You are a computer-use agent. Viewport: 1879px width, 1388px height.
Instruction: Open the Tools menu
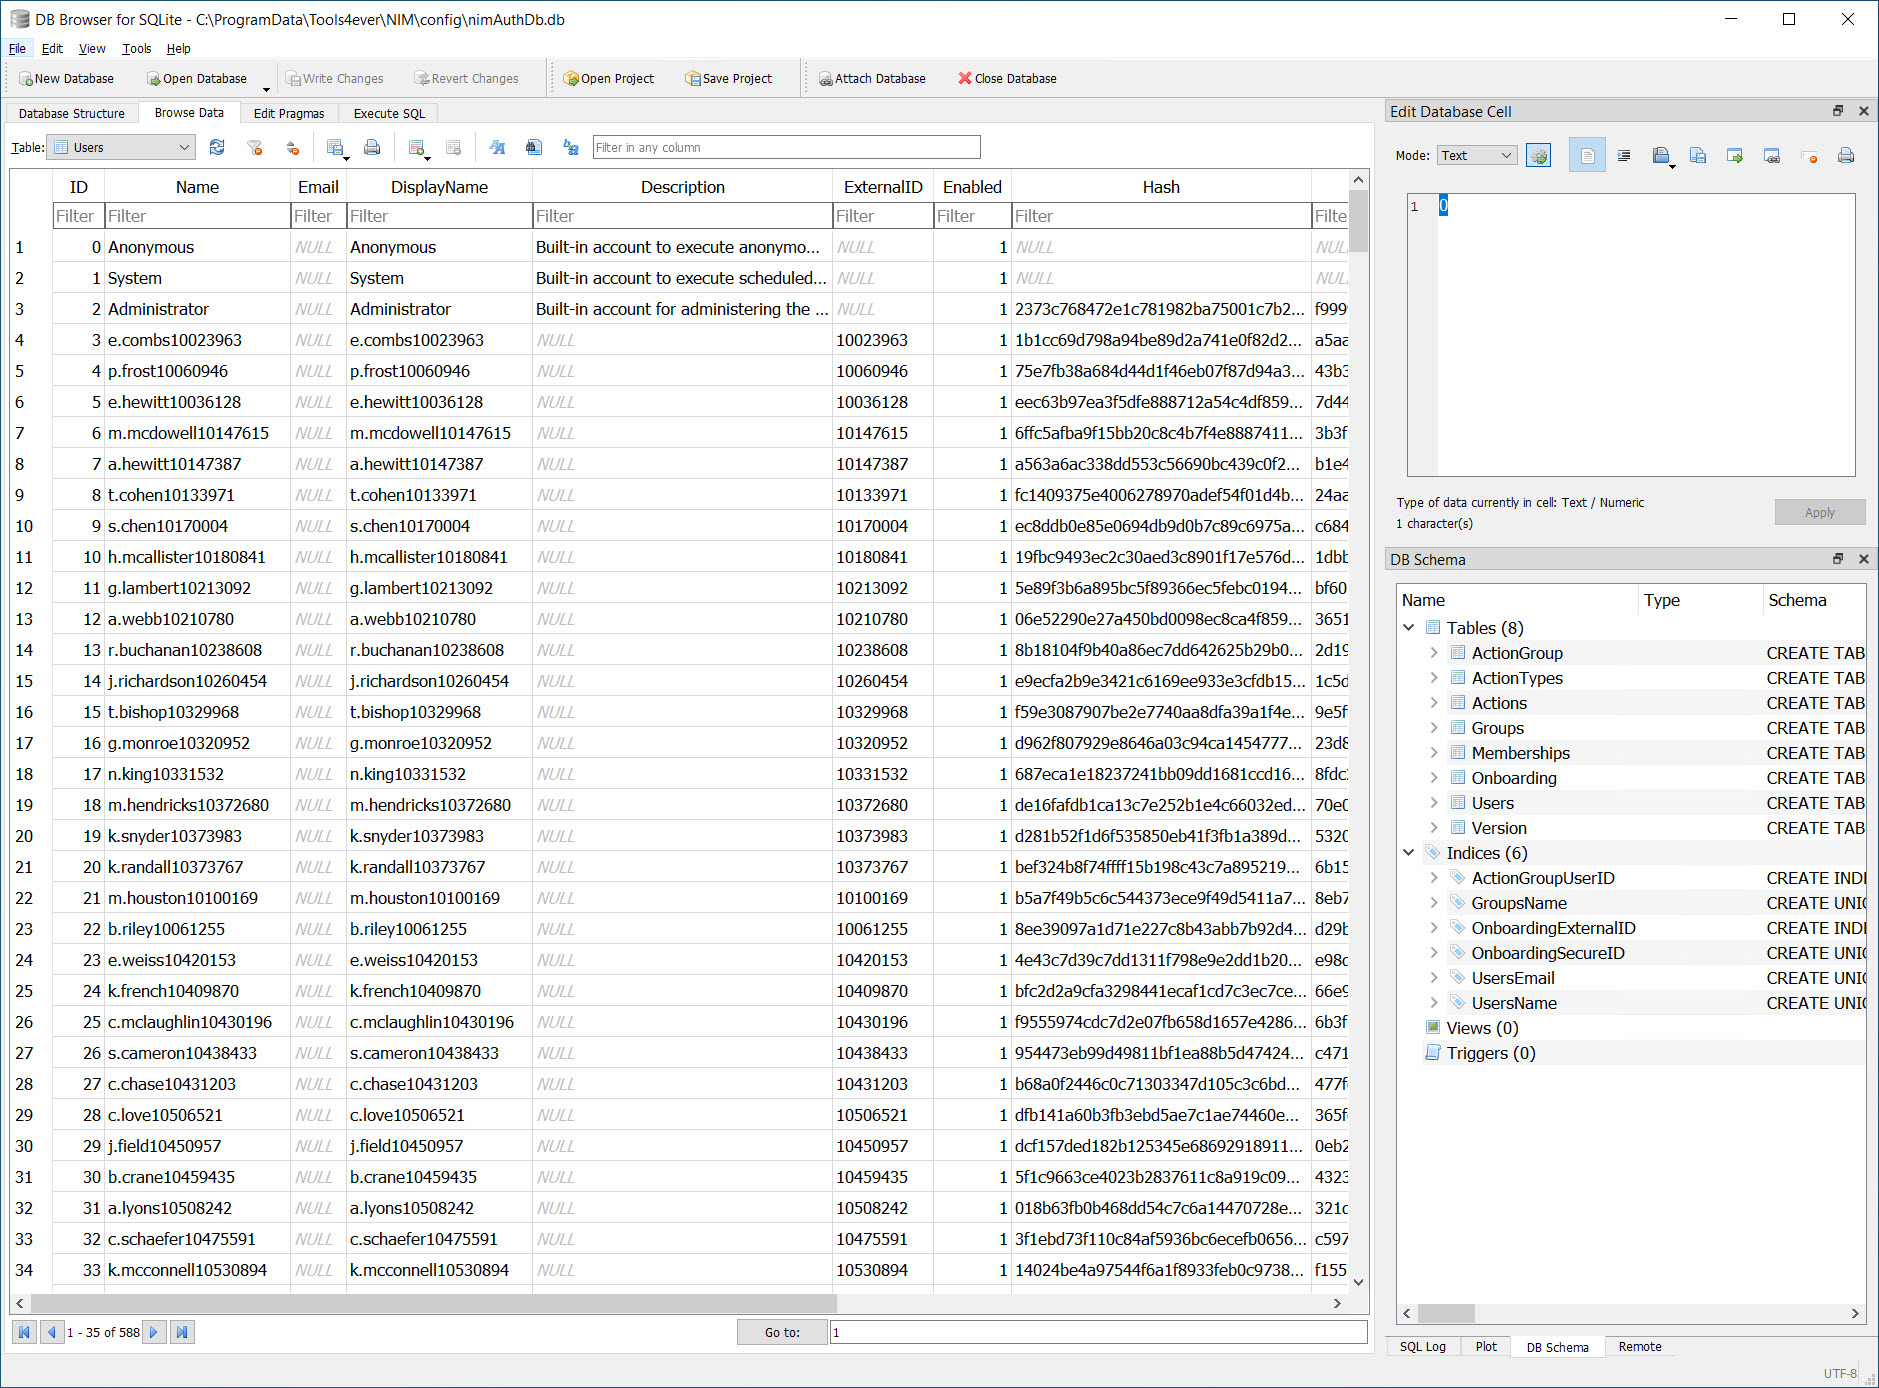136,49
